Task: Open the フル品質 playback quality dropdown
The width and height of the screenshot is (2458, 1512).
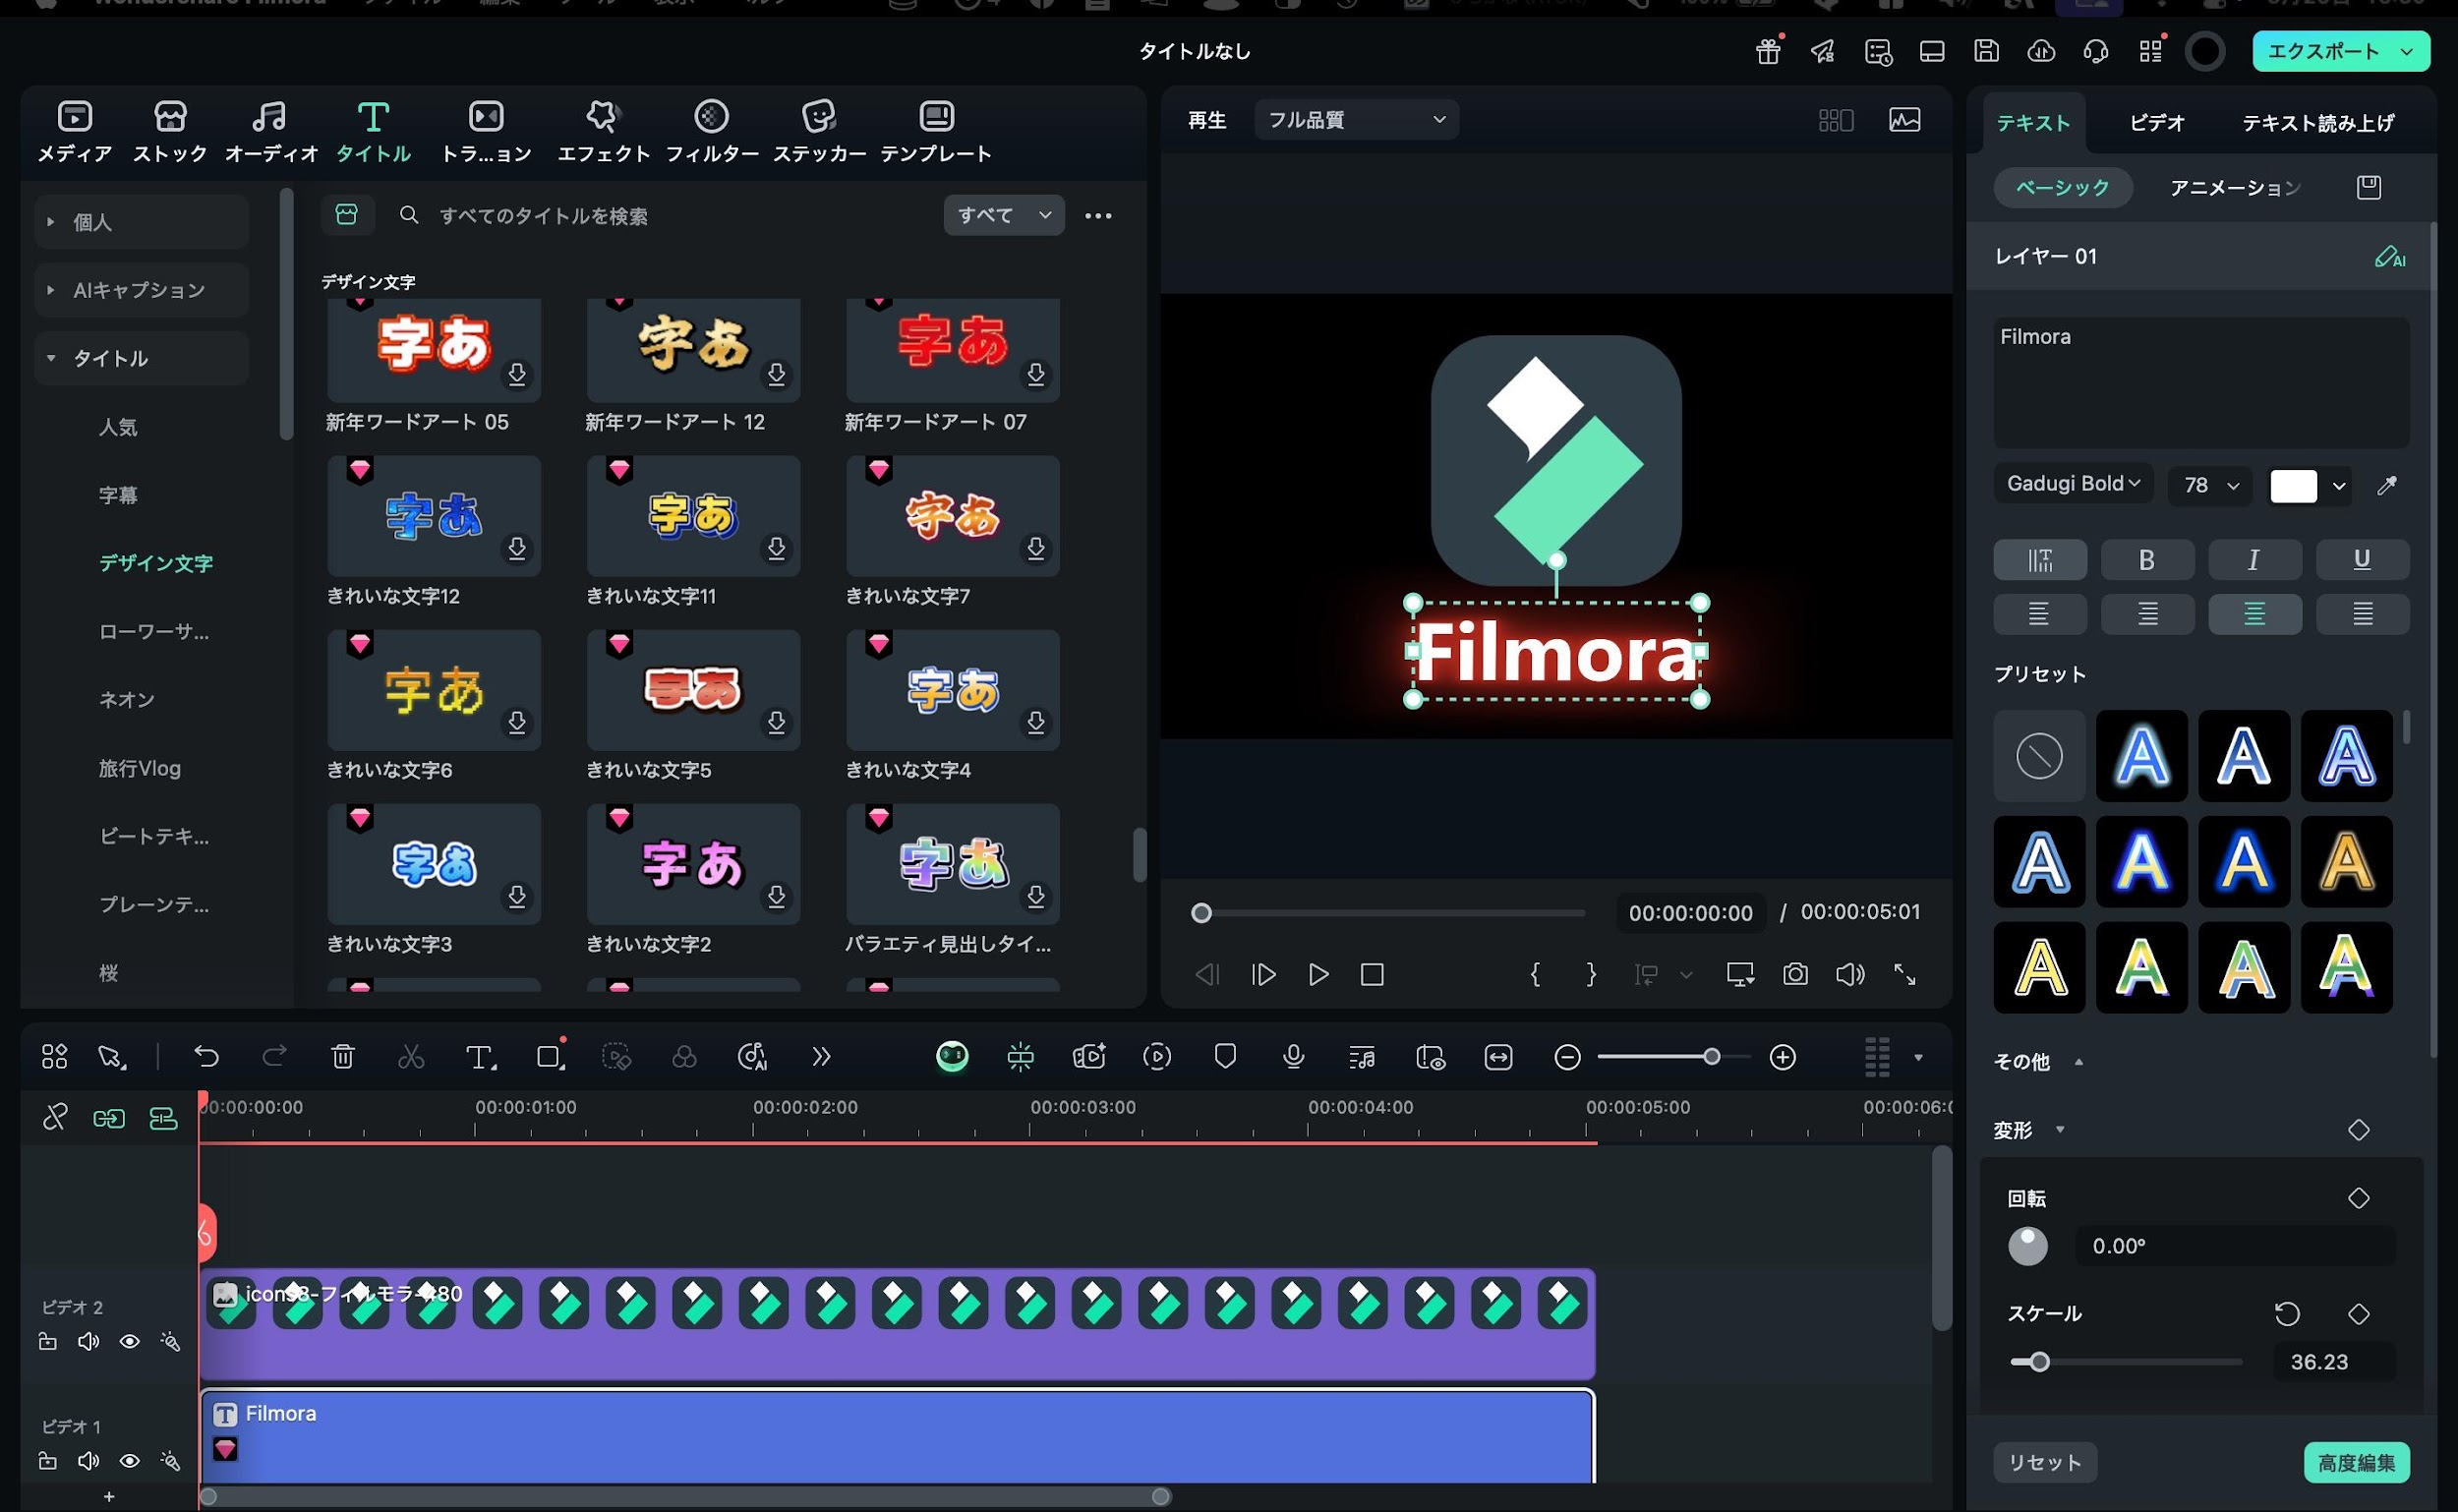Action: pyautogui.click(x=1356, y=120)
